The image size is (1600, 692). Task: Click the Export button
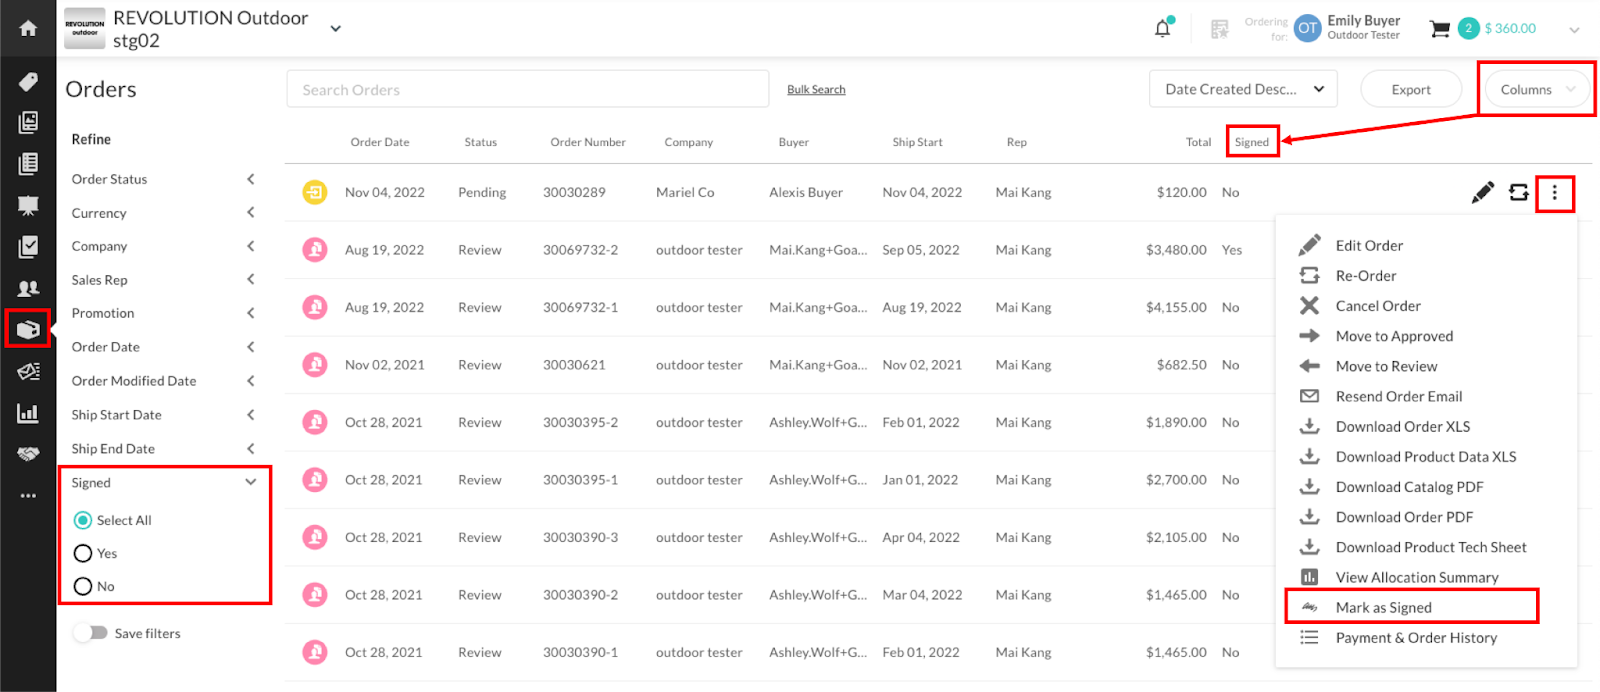click(1410, 89)
